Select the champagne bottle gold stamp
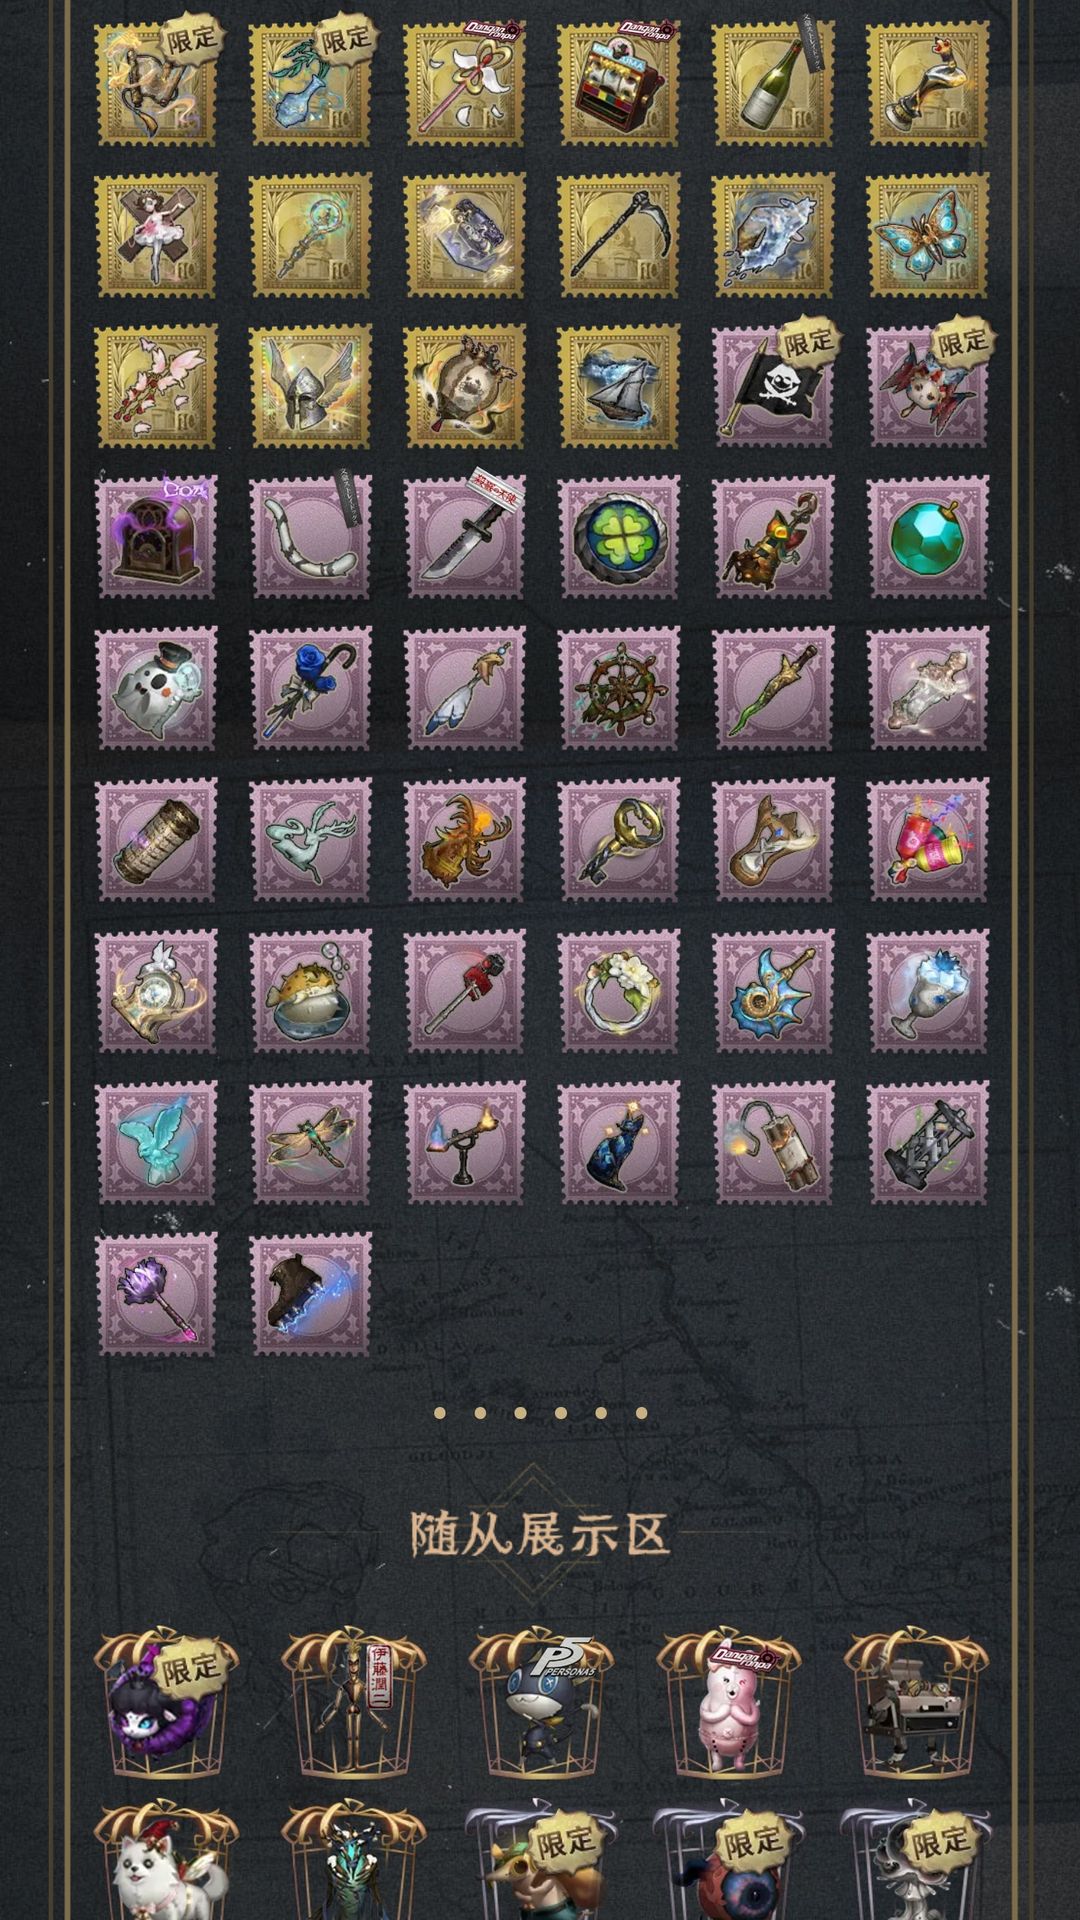This screenshot has width=1080, height=1920. [x=773, y=83]
